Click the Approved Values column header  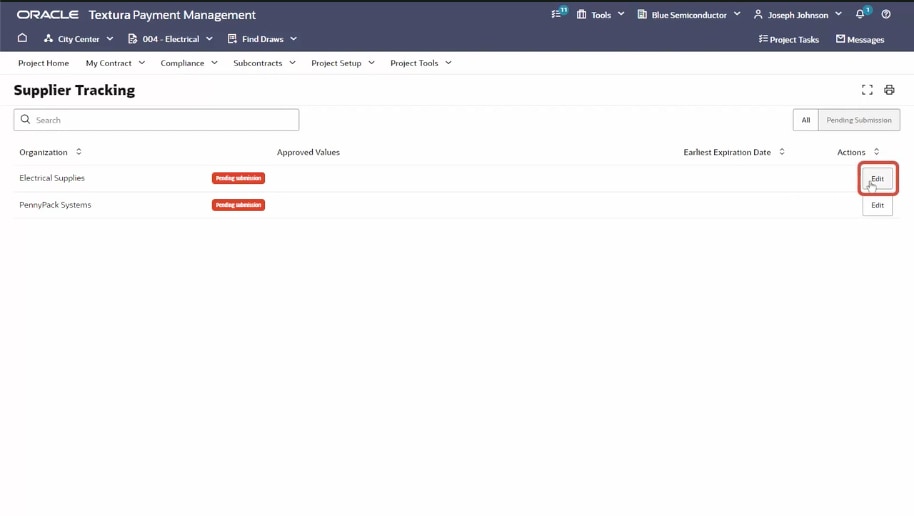(308, 152)
